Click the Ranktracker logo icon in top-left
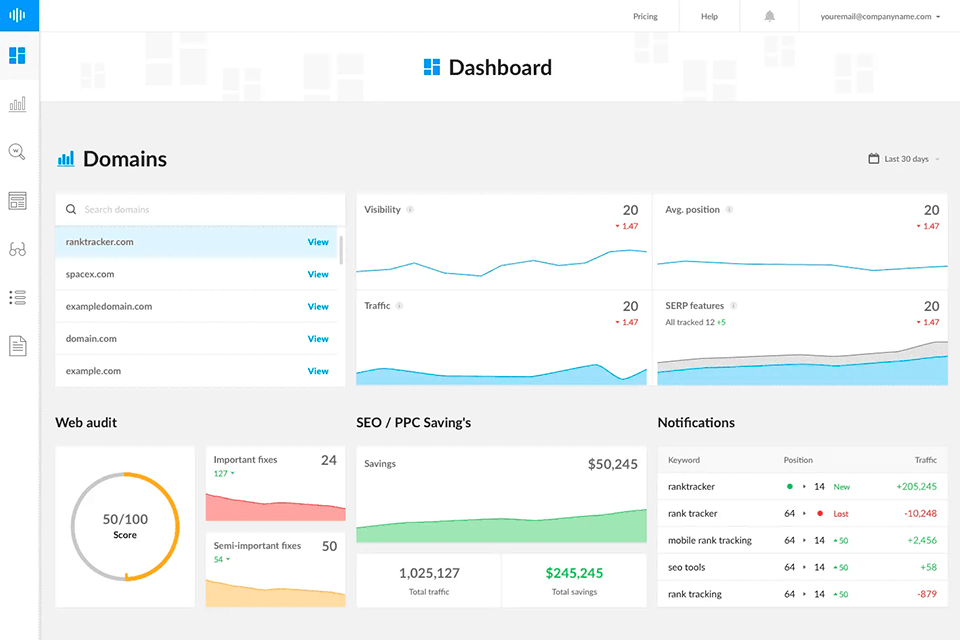This screenshot has width=960, height=640. pyautogui.click(x=17, y=15)
